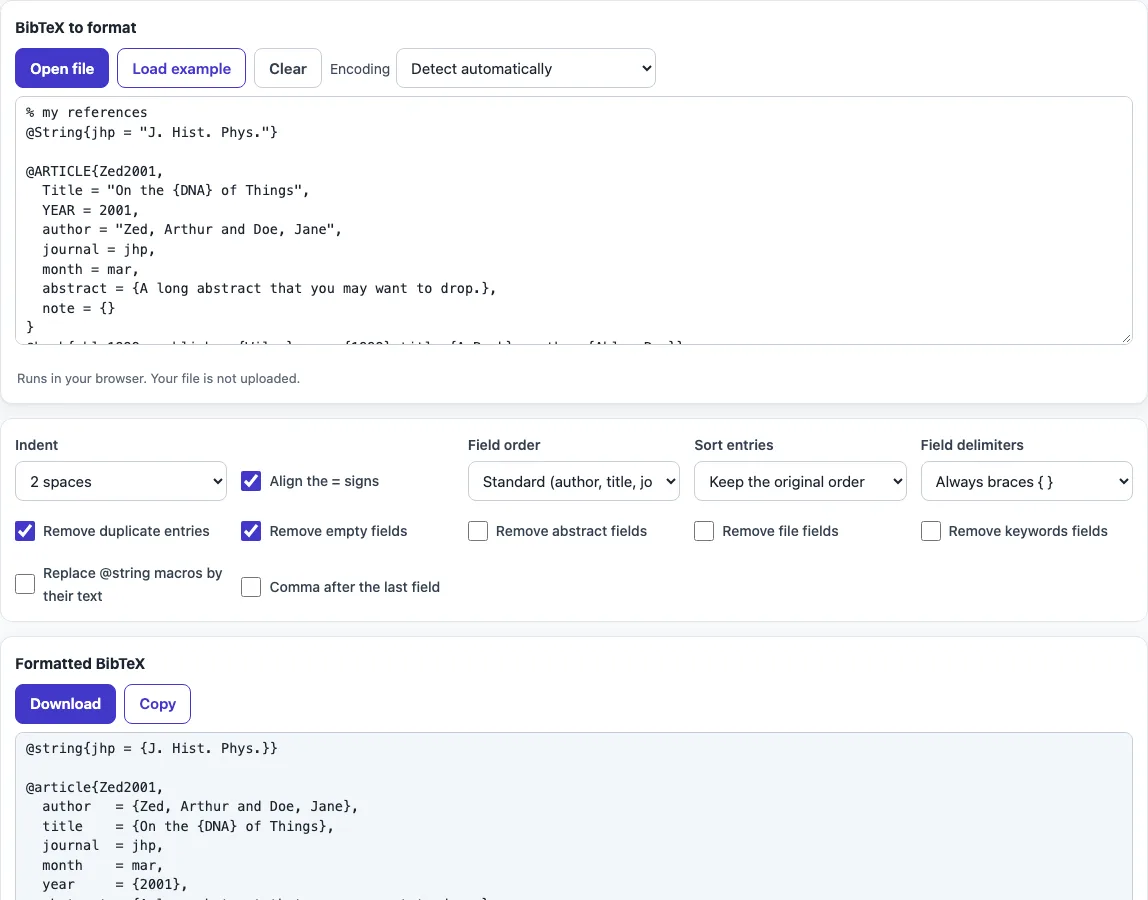Enable Comma after the last field
The width and height of the screenshot is (1148, 900).
[251, 587]
